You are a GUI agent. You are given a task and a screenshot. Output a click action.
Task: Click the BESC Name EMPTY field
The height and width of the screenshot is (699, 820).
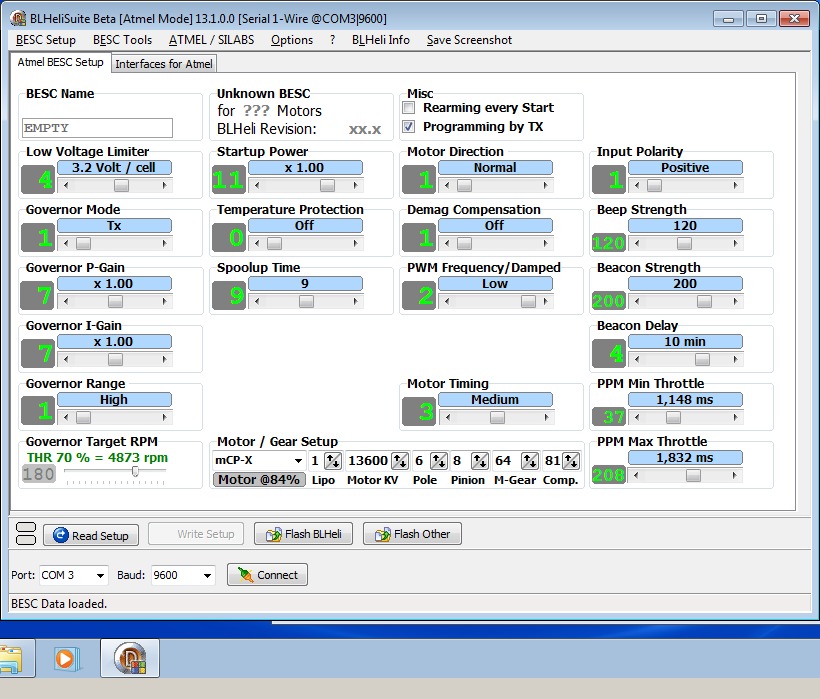coord(97,128)
